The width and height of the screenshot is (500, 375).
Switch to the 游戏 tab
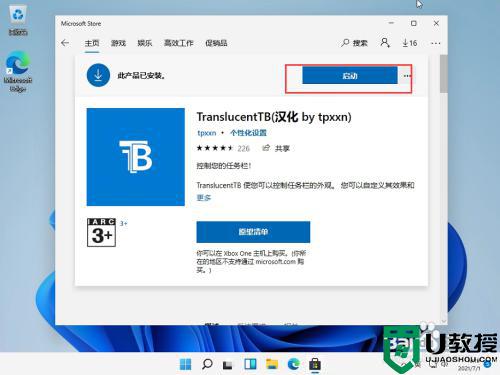click(118, 43)
